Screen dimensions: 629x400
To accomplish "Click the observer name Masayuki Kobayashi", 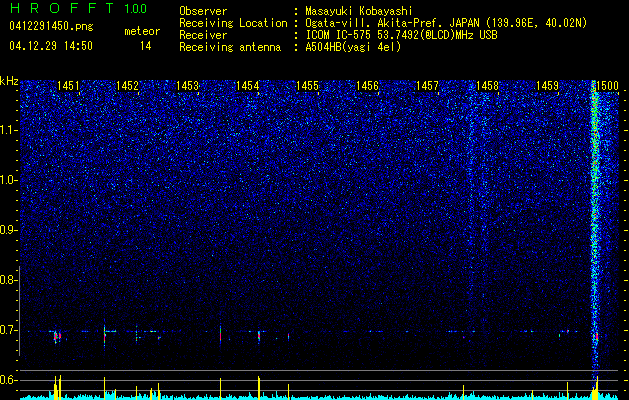I will pyautogui.click(x=359, y=11).
